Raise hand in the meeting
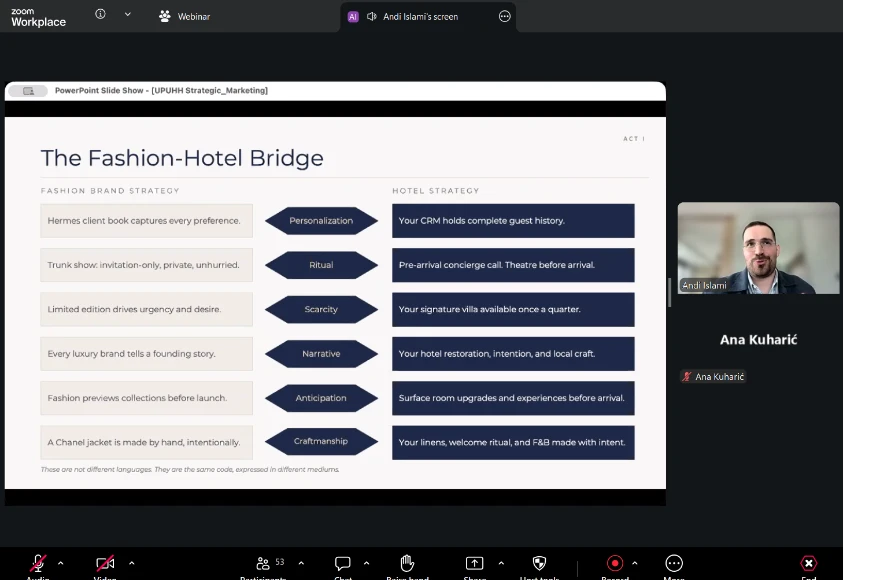Image resolution: width=870 pixels, height=580 pixels. click(x=407, y=564)
